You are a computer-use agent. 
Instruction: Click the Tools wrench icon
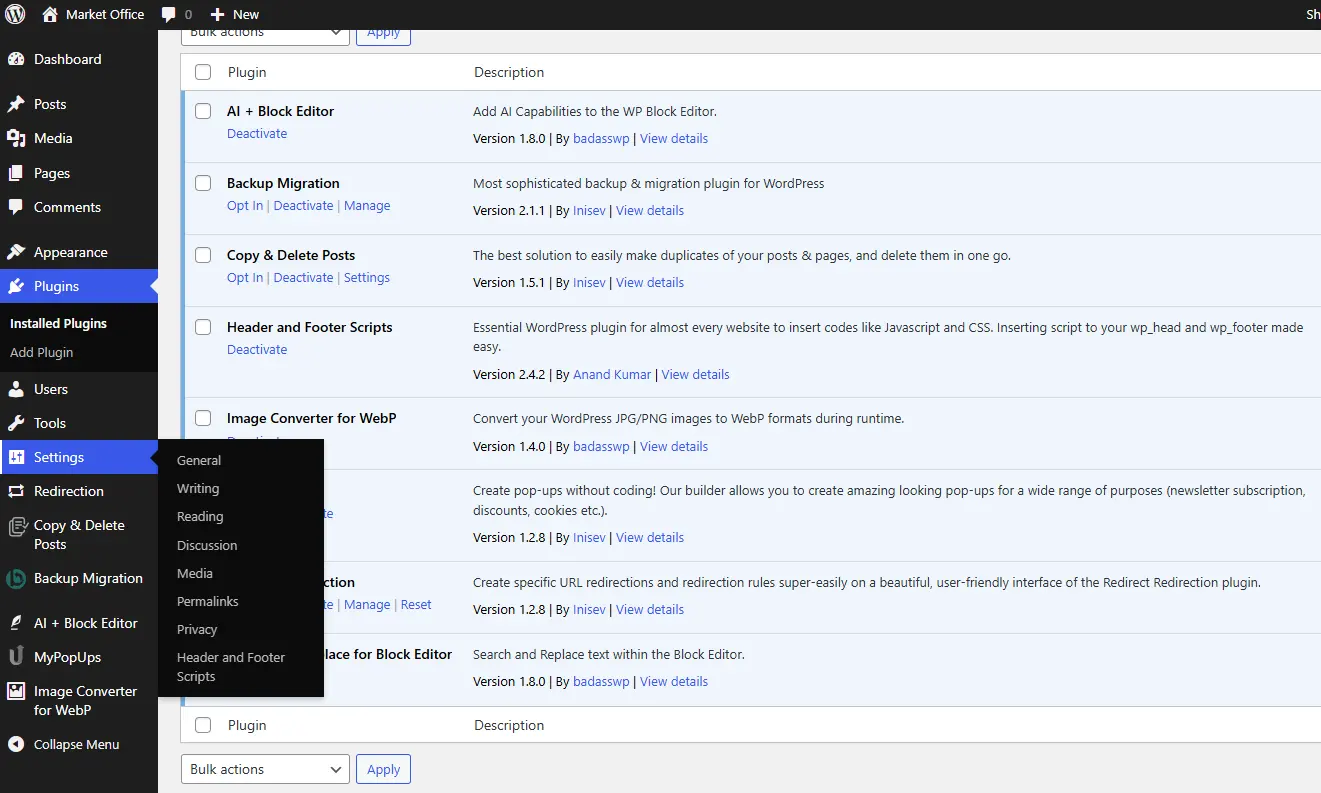click(16, 423)
